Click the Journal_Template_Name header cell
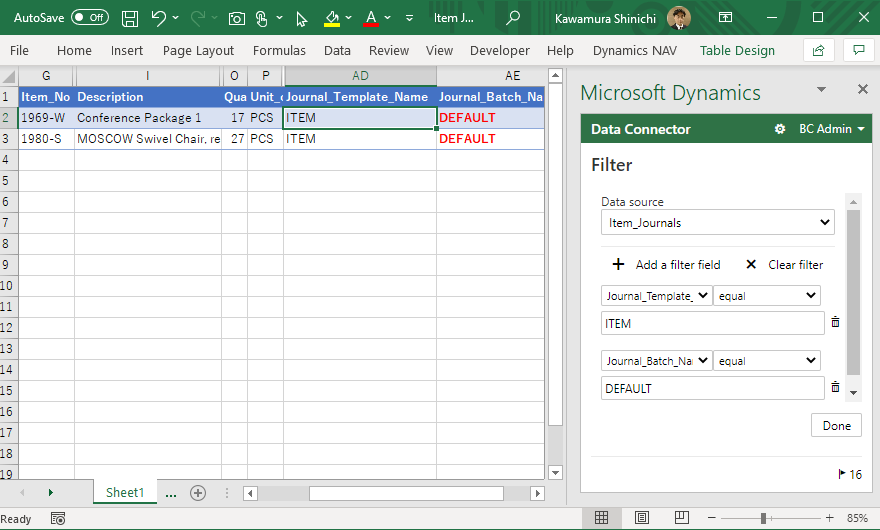The image size is (880, 530). (360, 97)
